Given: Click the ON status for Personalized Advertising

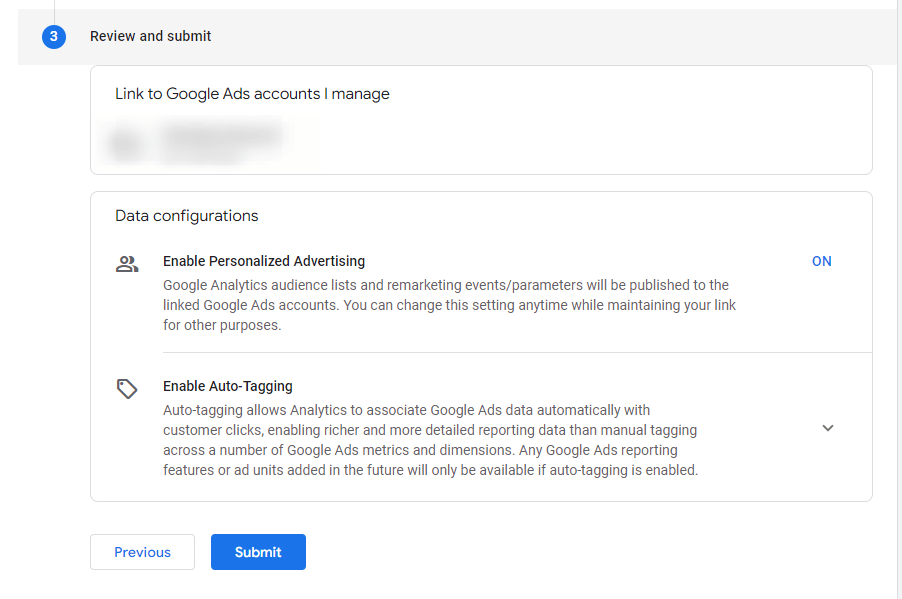Looking at the screenshot, I should pos(821,261).
